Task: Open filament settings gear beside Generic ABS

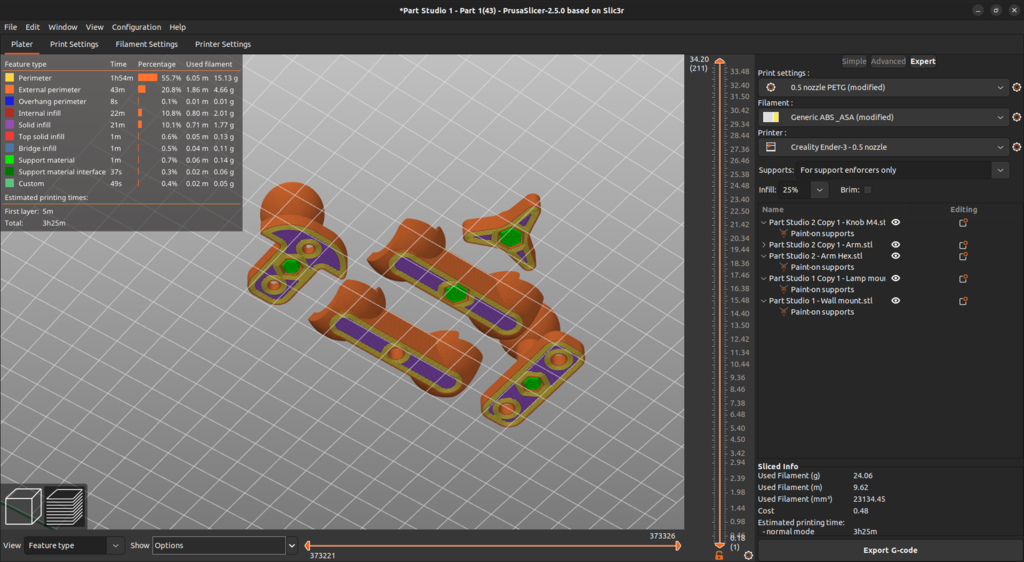Action: 1016,117
